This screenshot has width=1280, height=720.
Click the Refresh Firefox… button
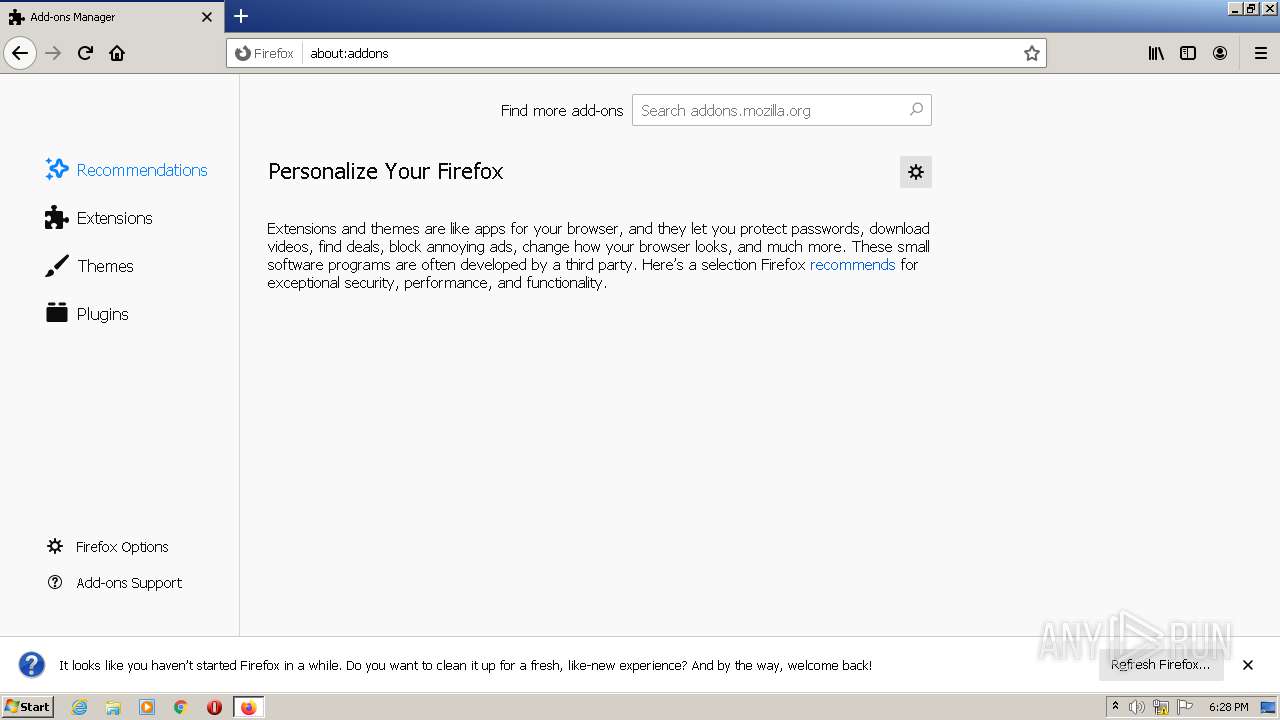[x=1161, y=665]
